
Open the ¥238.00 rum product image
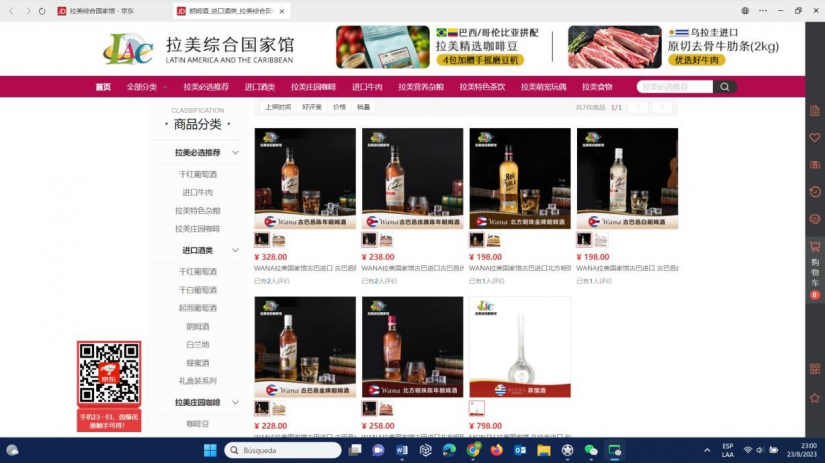coord(412,178)
